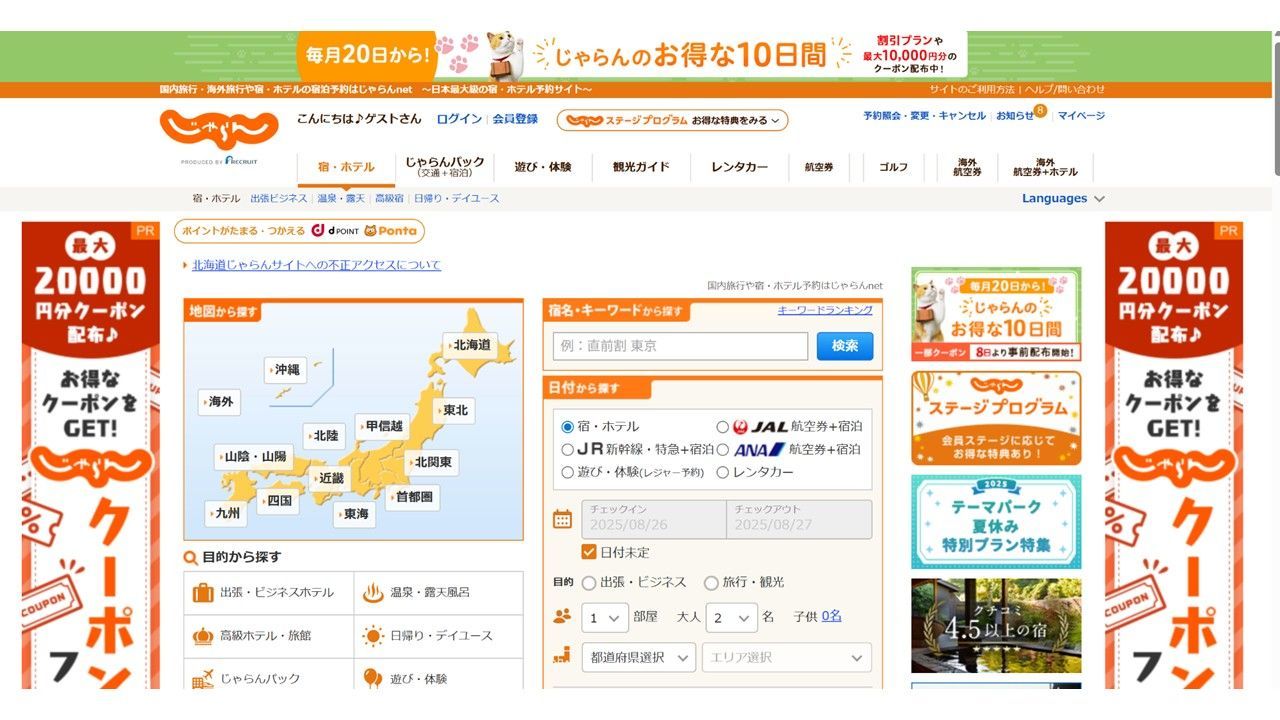
Task: Click the Jalan logo icon
Action: pos(219,130)
